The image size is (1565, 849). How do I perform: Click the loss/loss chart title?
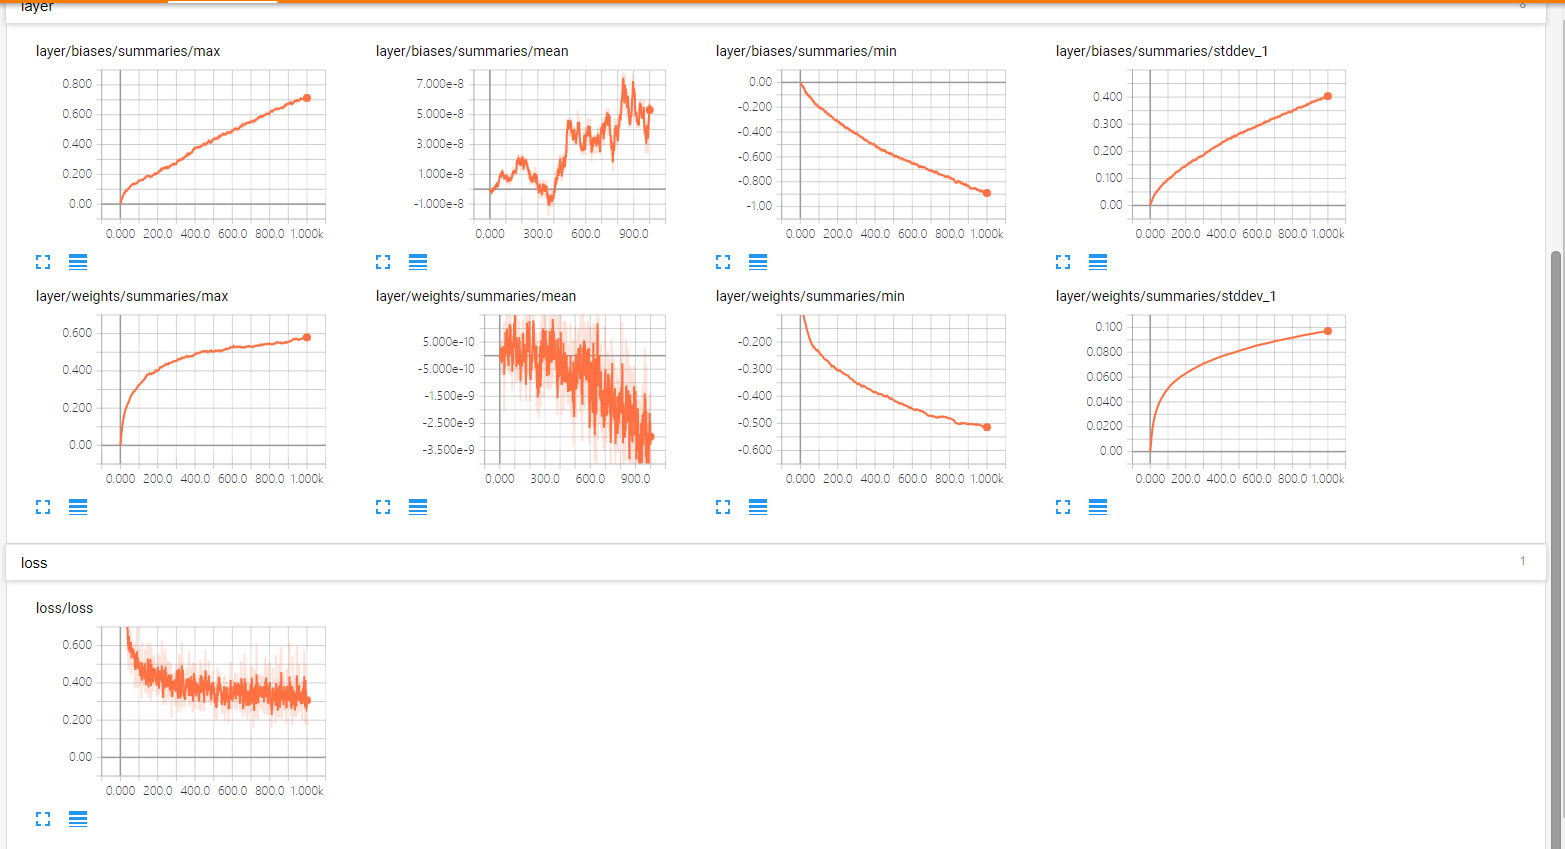(x=64, y=607)
